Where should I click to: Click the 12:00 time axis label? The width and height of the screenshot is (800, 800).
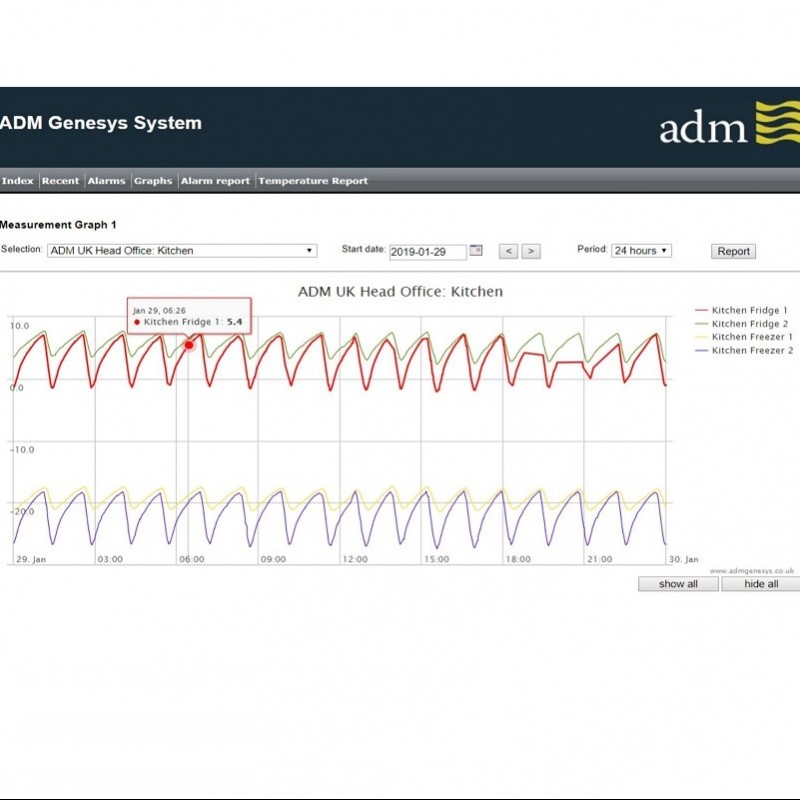355,559
